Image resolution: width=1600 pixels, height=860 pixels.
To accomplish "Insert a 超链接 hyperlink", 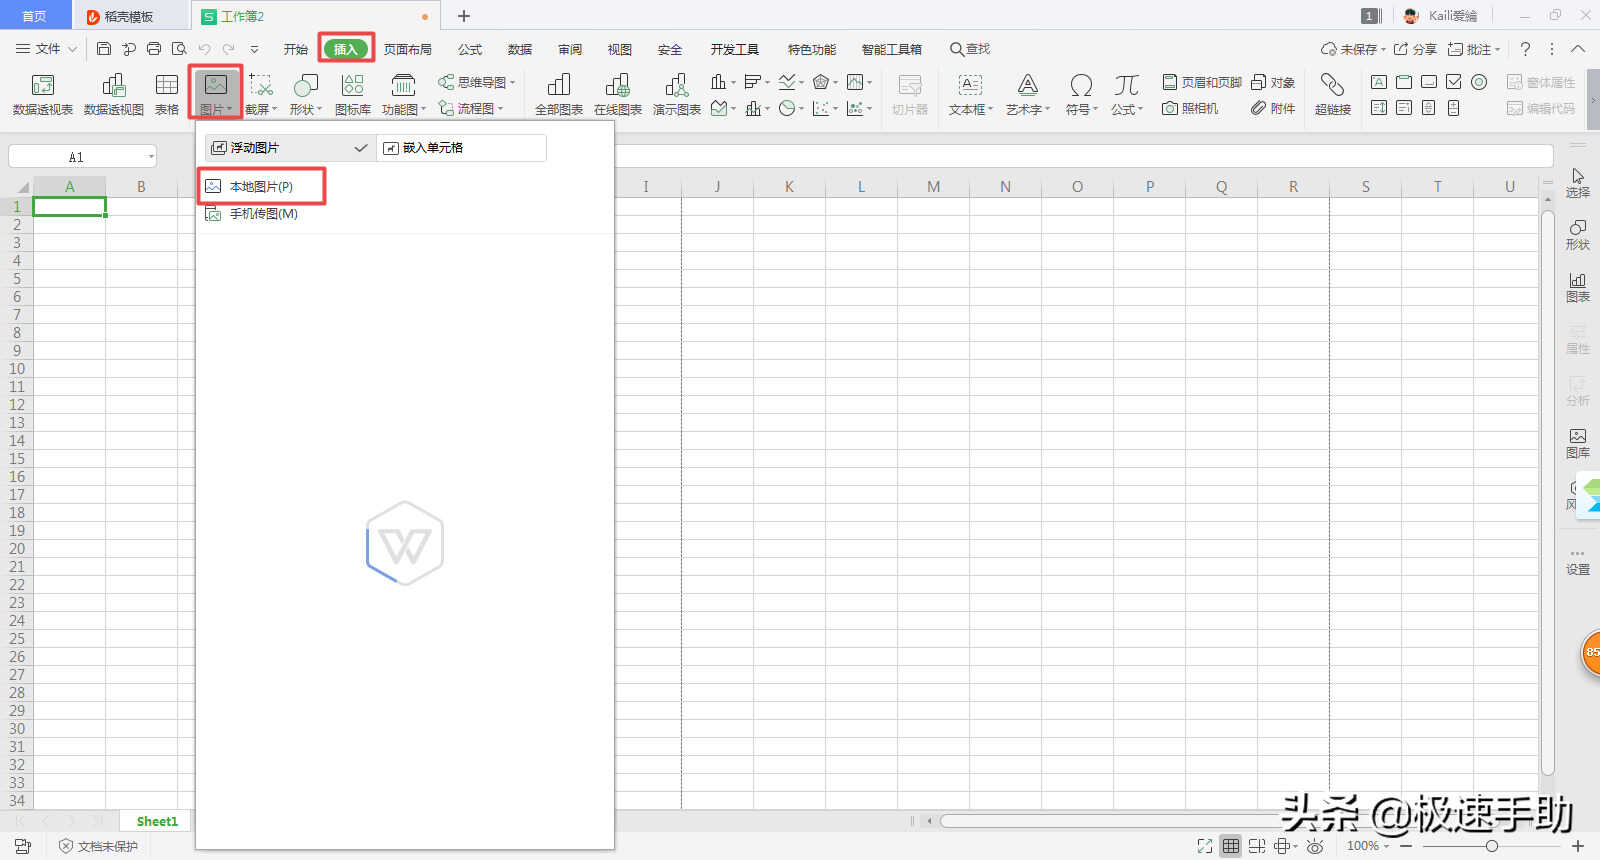I will [x=1333, y=95].
